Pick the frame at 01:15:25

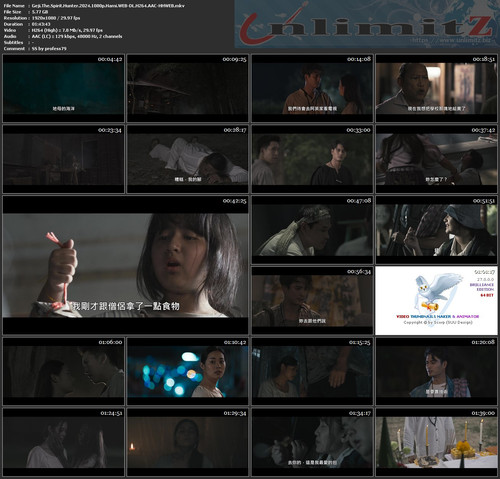[x=312, y=371]
